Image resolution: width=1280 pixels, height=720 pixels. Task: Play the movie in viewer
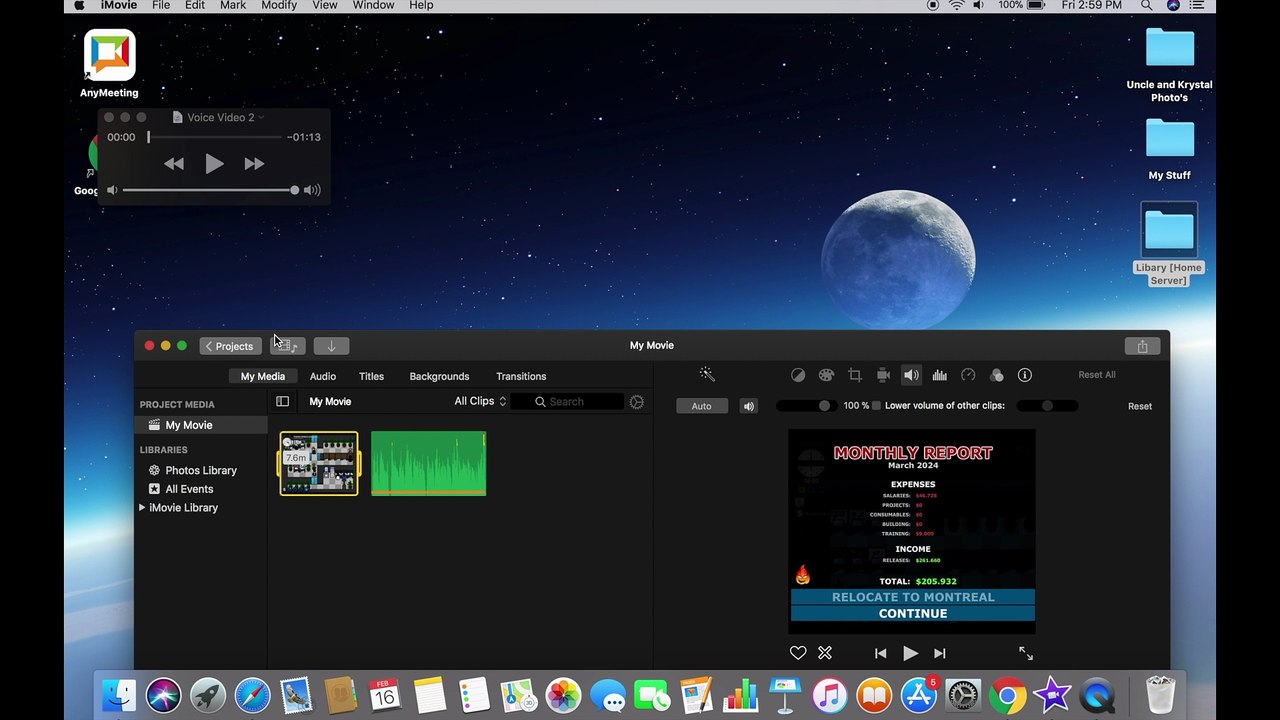910,653
